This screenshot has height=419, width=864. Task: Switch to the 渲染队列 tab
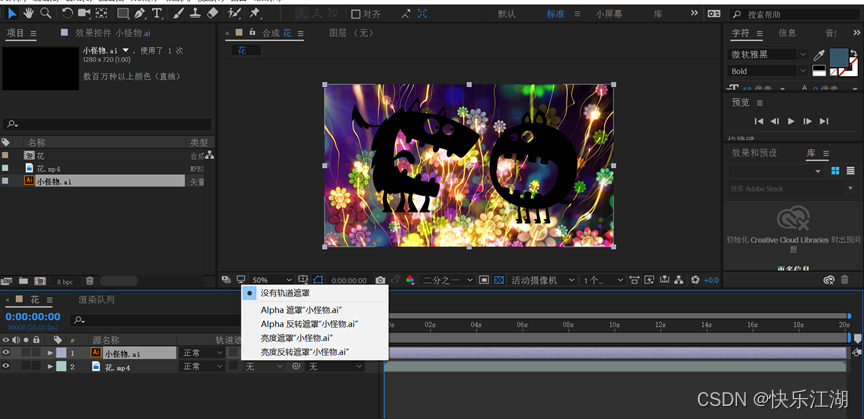(96, 299)
